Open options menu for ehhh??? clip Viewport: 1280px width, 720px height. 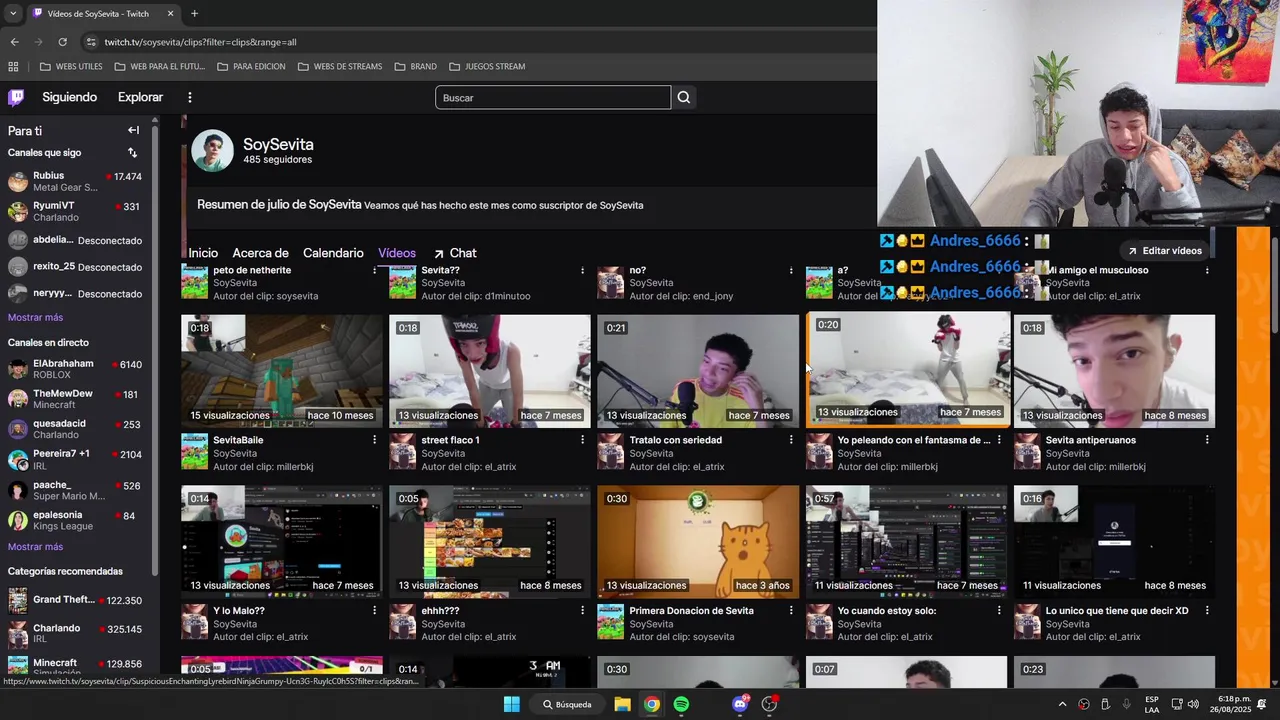pyautogui.click(x=583, y=611)
